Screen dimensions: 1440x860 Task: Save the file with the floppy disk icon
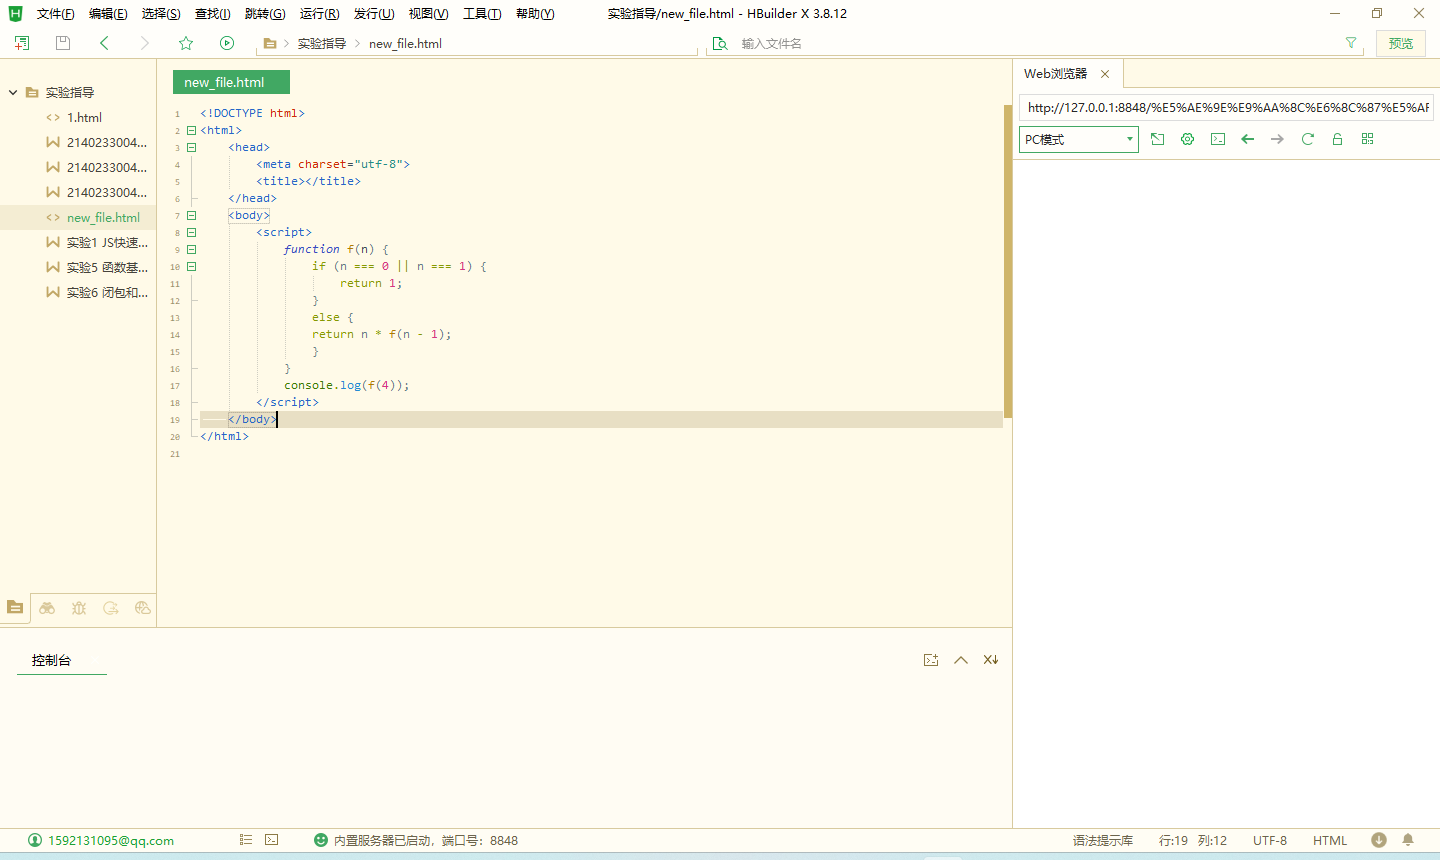coord(63,43)
